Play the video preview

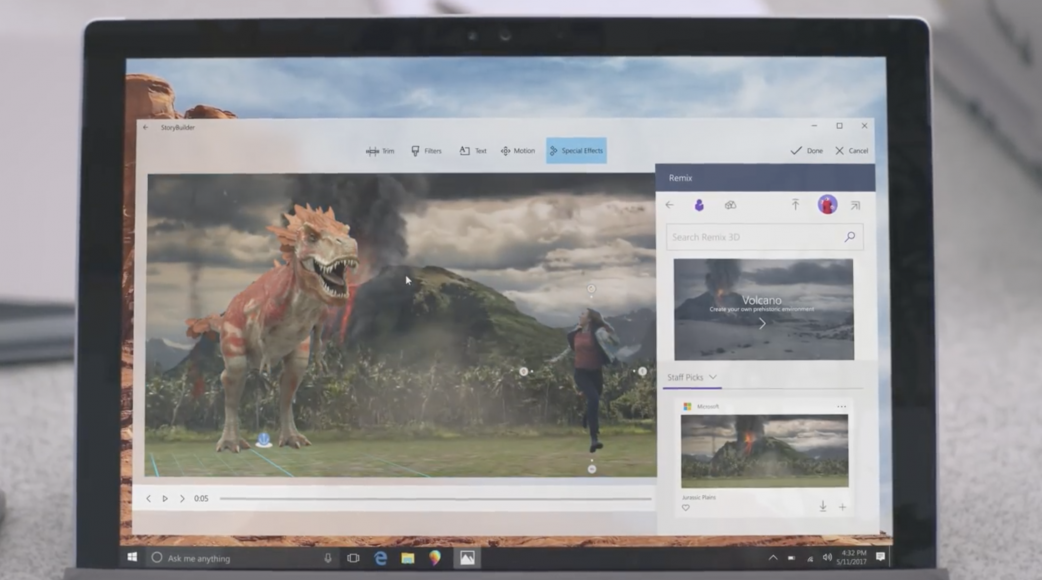tap(165, 498)
